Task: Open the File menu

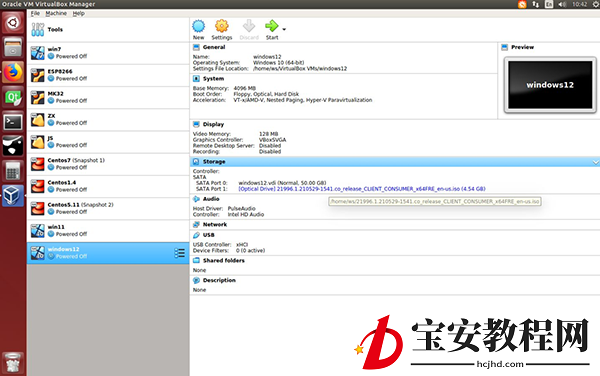Action: (35, 13)
